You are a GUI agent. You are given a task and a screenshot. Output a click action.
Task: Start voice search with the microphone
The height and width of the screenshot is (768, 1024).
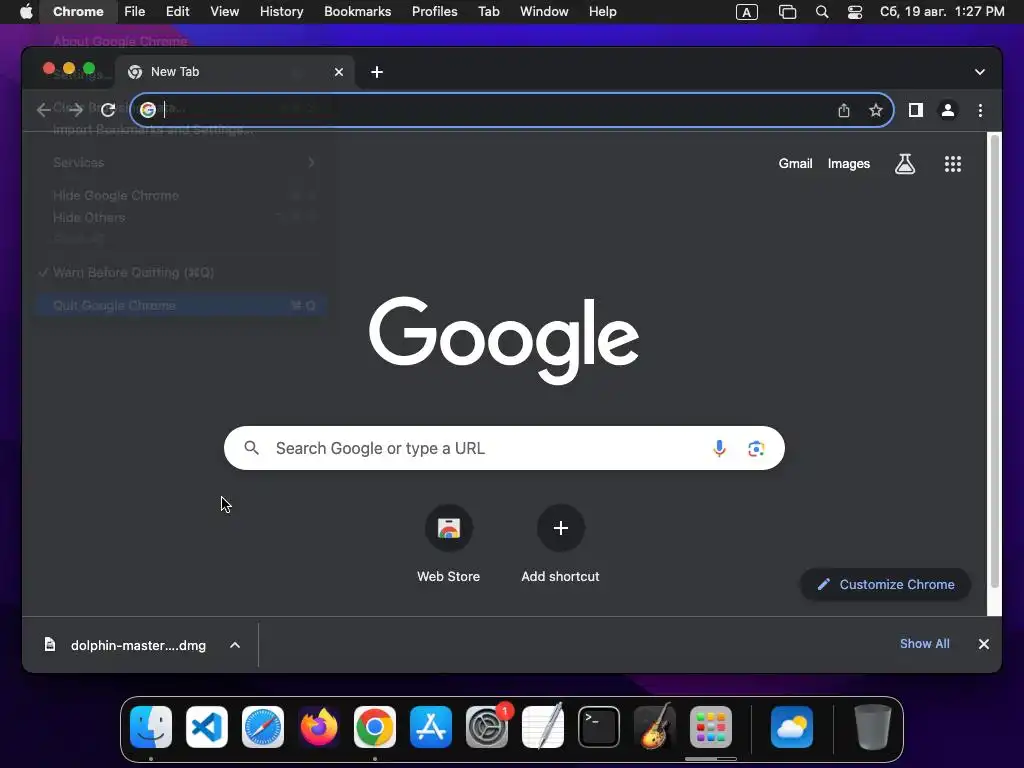pos(719,448)
